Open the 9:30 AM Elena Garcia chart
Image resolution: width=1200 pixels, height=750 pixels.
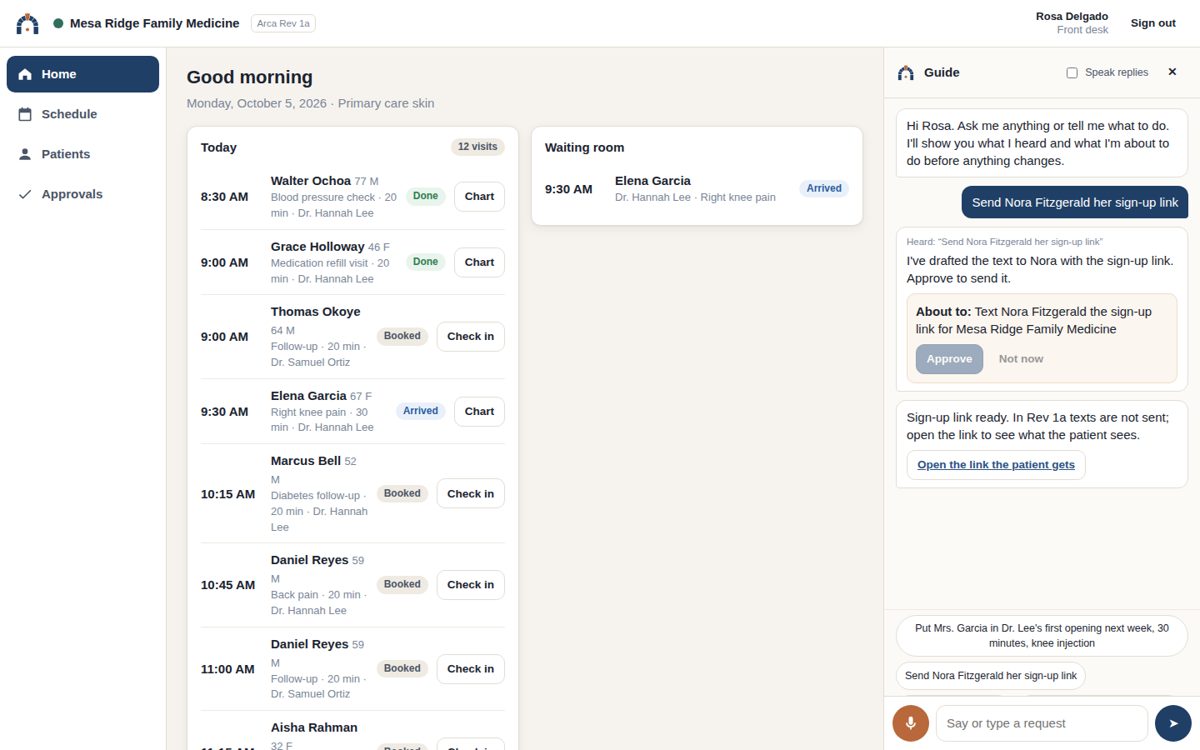[x=479, y=411]
